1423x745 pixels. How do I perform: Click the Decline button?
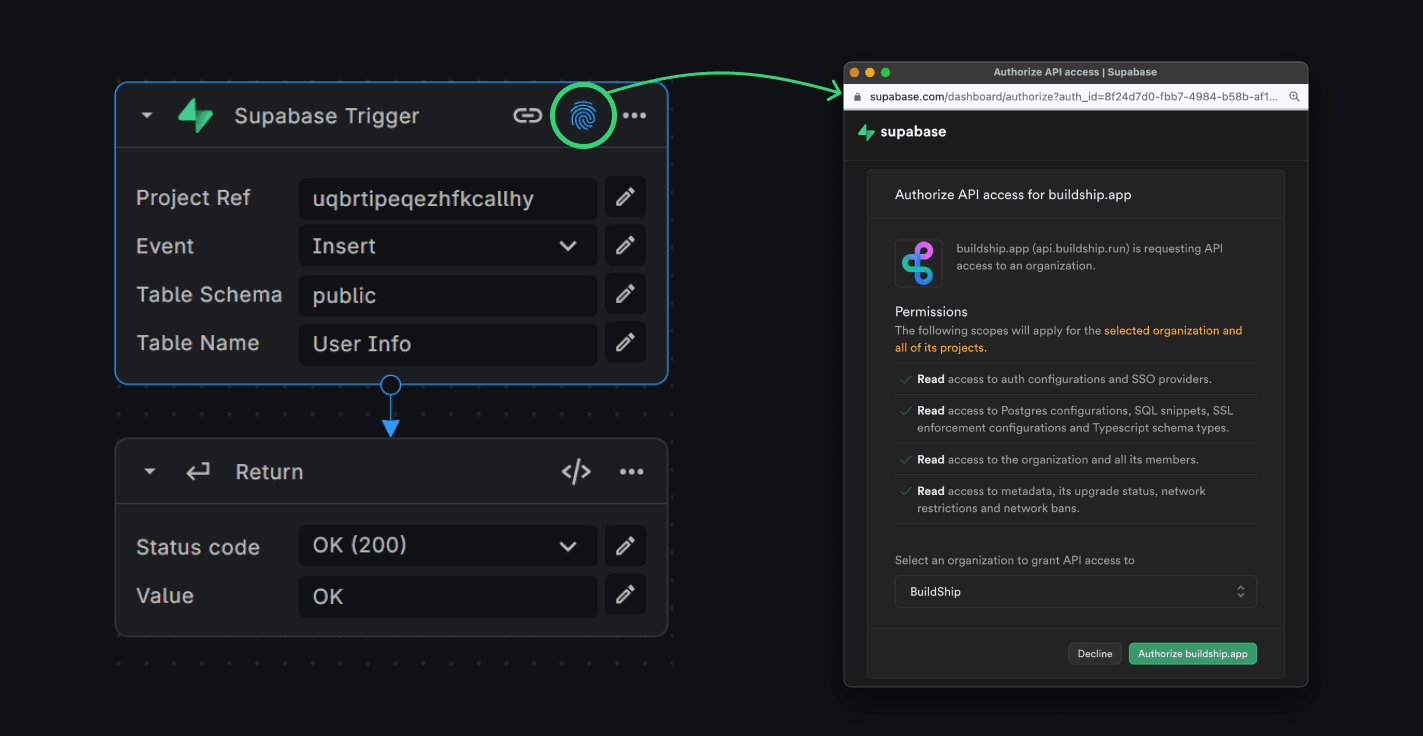pos(1095,653)
